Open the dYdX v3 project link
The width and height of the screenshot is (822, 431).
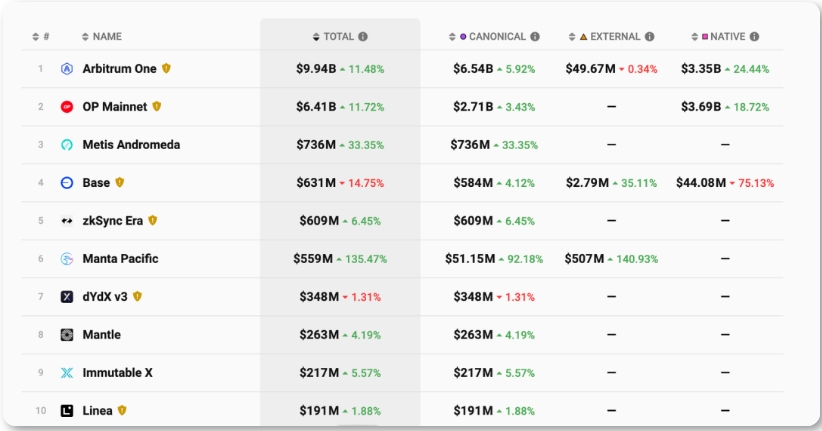point(105,297)
